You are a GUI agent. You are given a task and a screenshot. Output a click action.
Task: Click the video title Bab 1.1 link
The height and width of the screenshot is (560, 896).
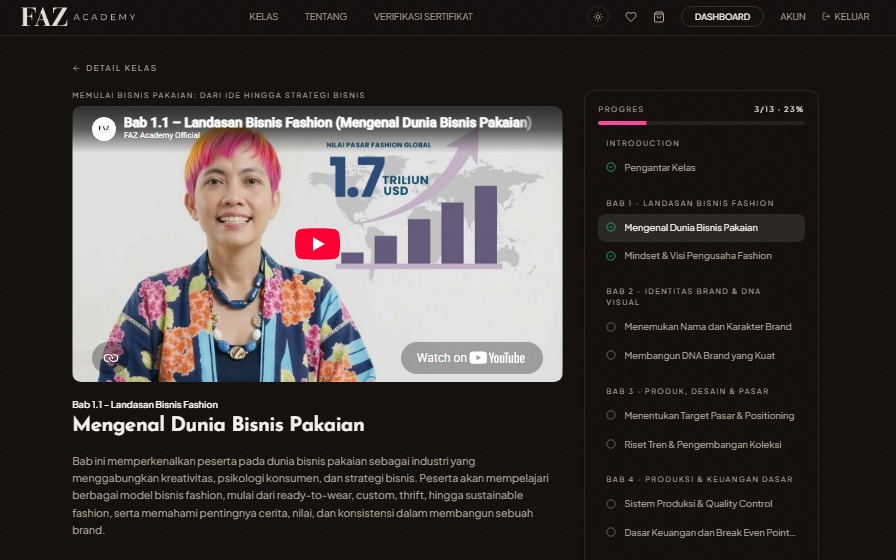(327, 122)
